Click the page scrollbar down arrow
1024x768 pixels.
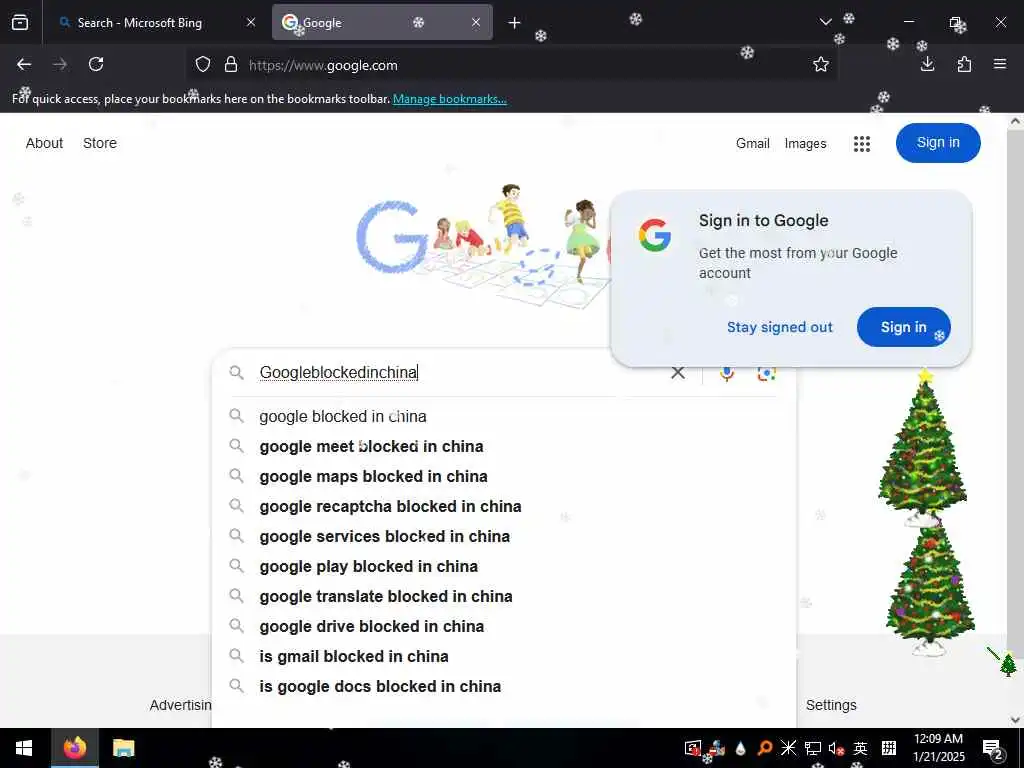[1015, 720]
